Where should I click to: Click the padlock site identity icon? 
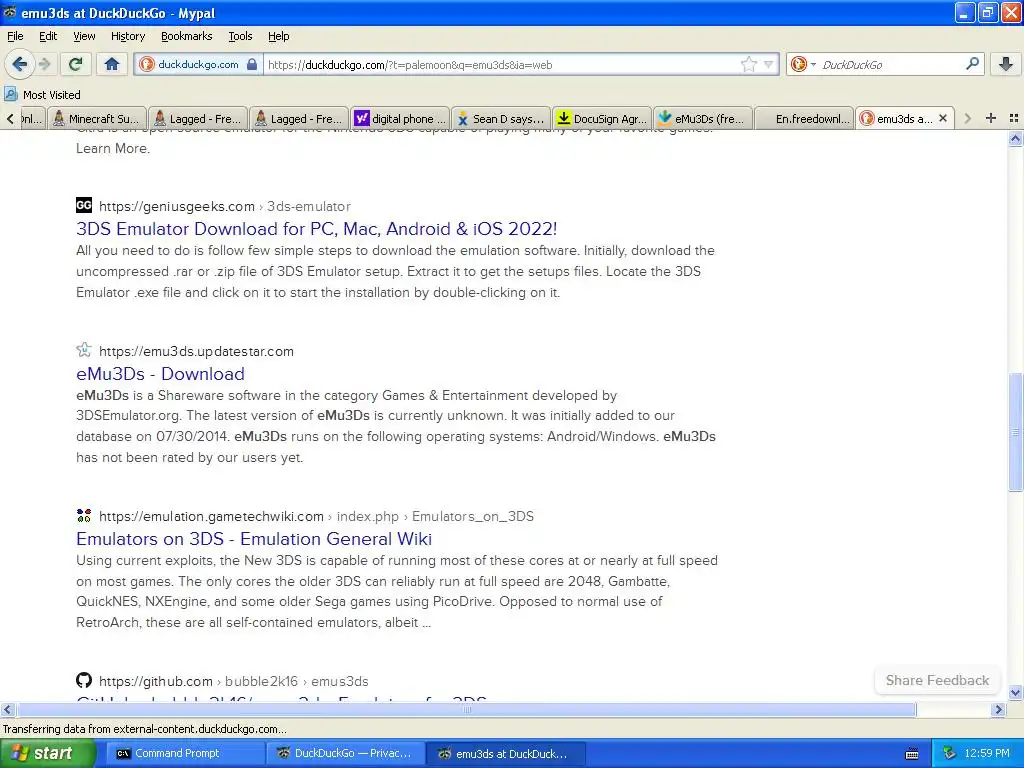click(252, 64)
